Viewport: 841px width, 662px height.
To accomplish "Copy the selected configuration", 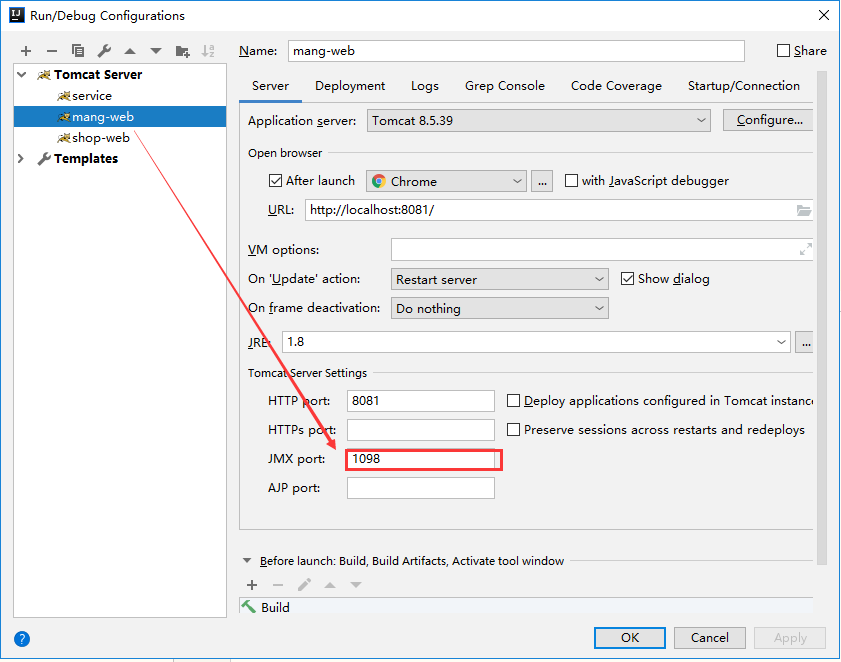I will pos(78,51).
